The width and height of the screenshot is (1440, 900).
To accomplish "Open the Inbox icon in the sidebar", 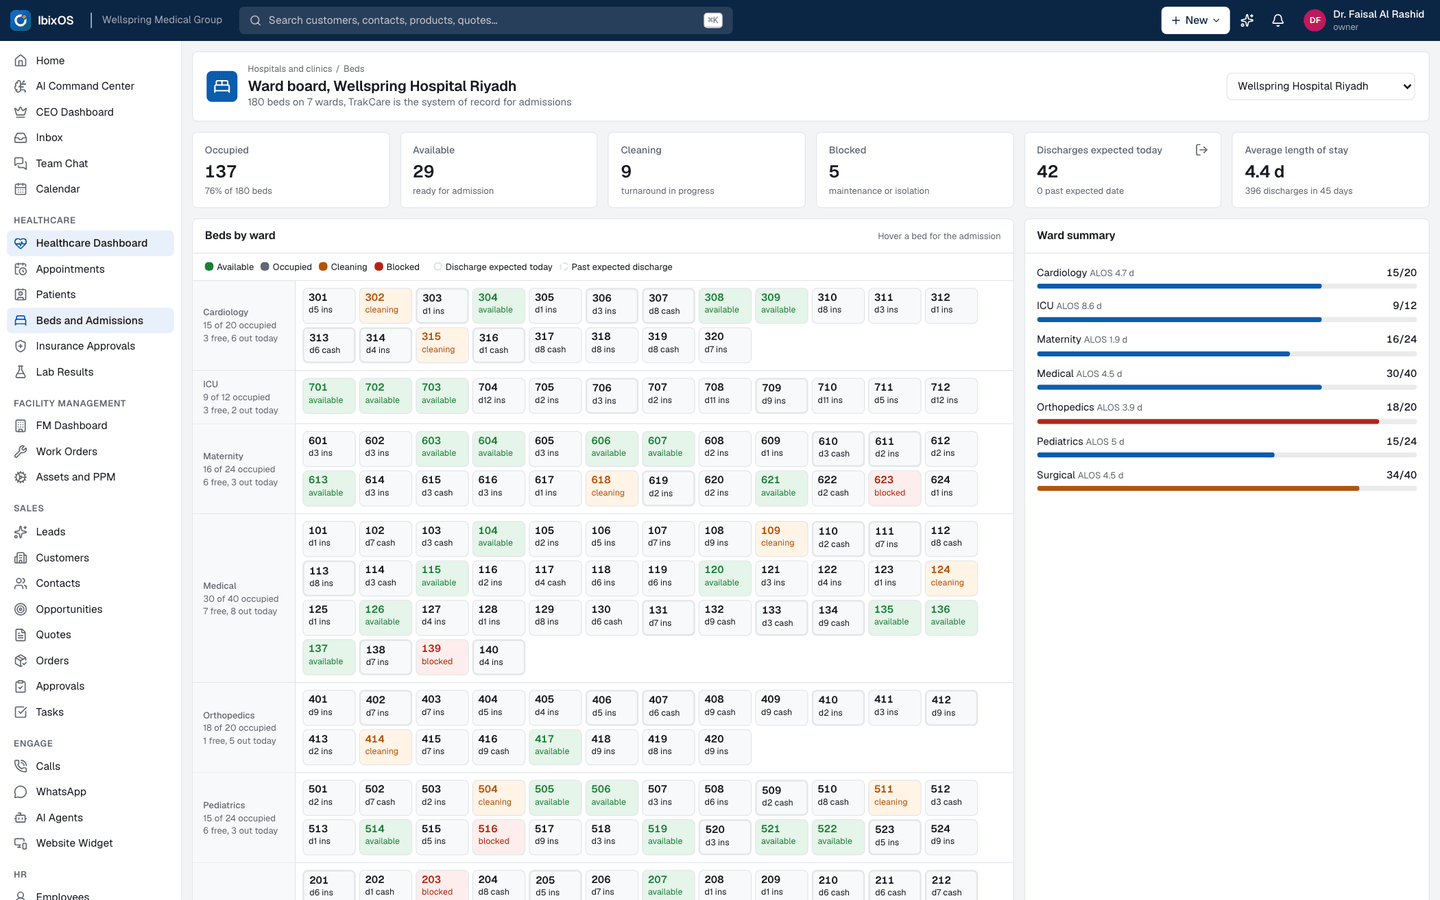I will (x=20, y=138).
